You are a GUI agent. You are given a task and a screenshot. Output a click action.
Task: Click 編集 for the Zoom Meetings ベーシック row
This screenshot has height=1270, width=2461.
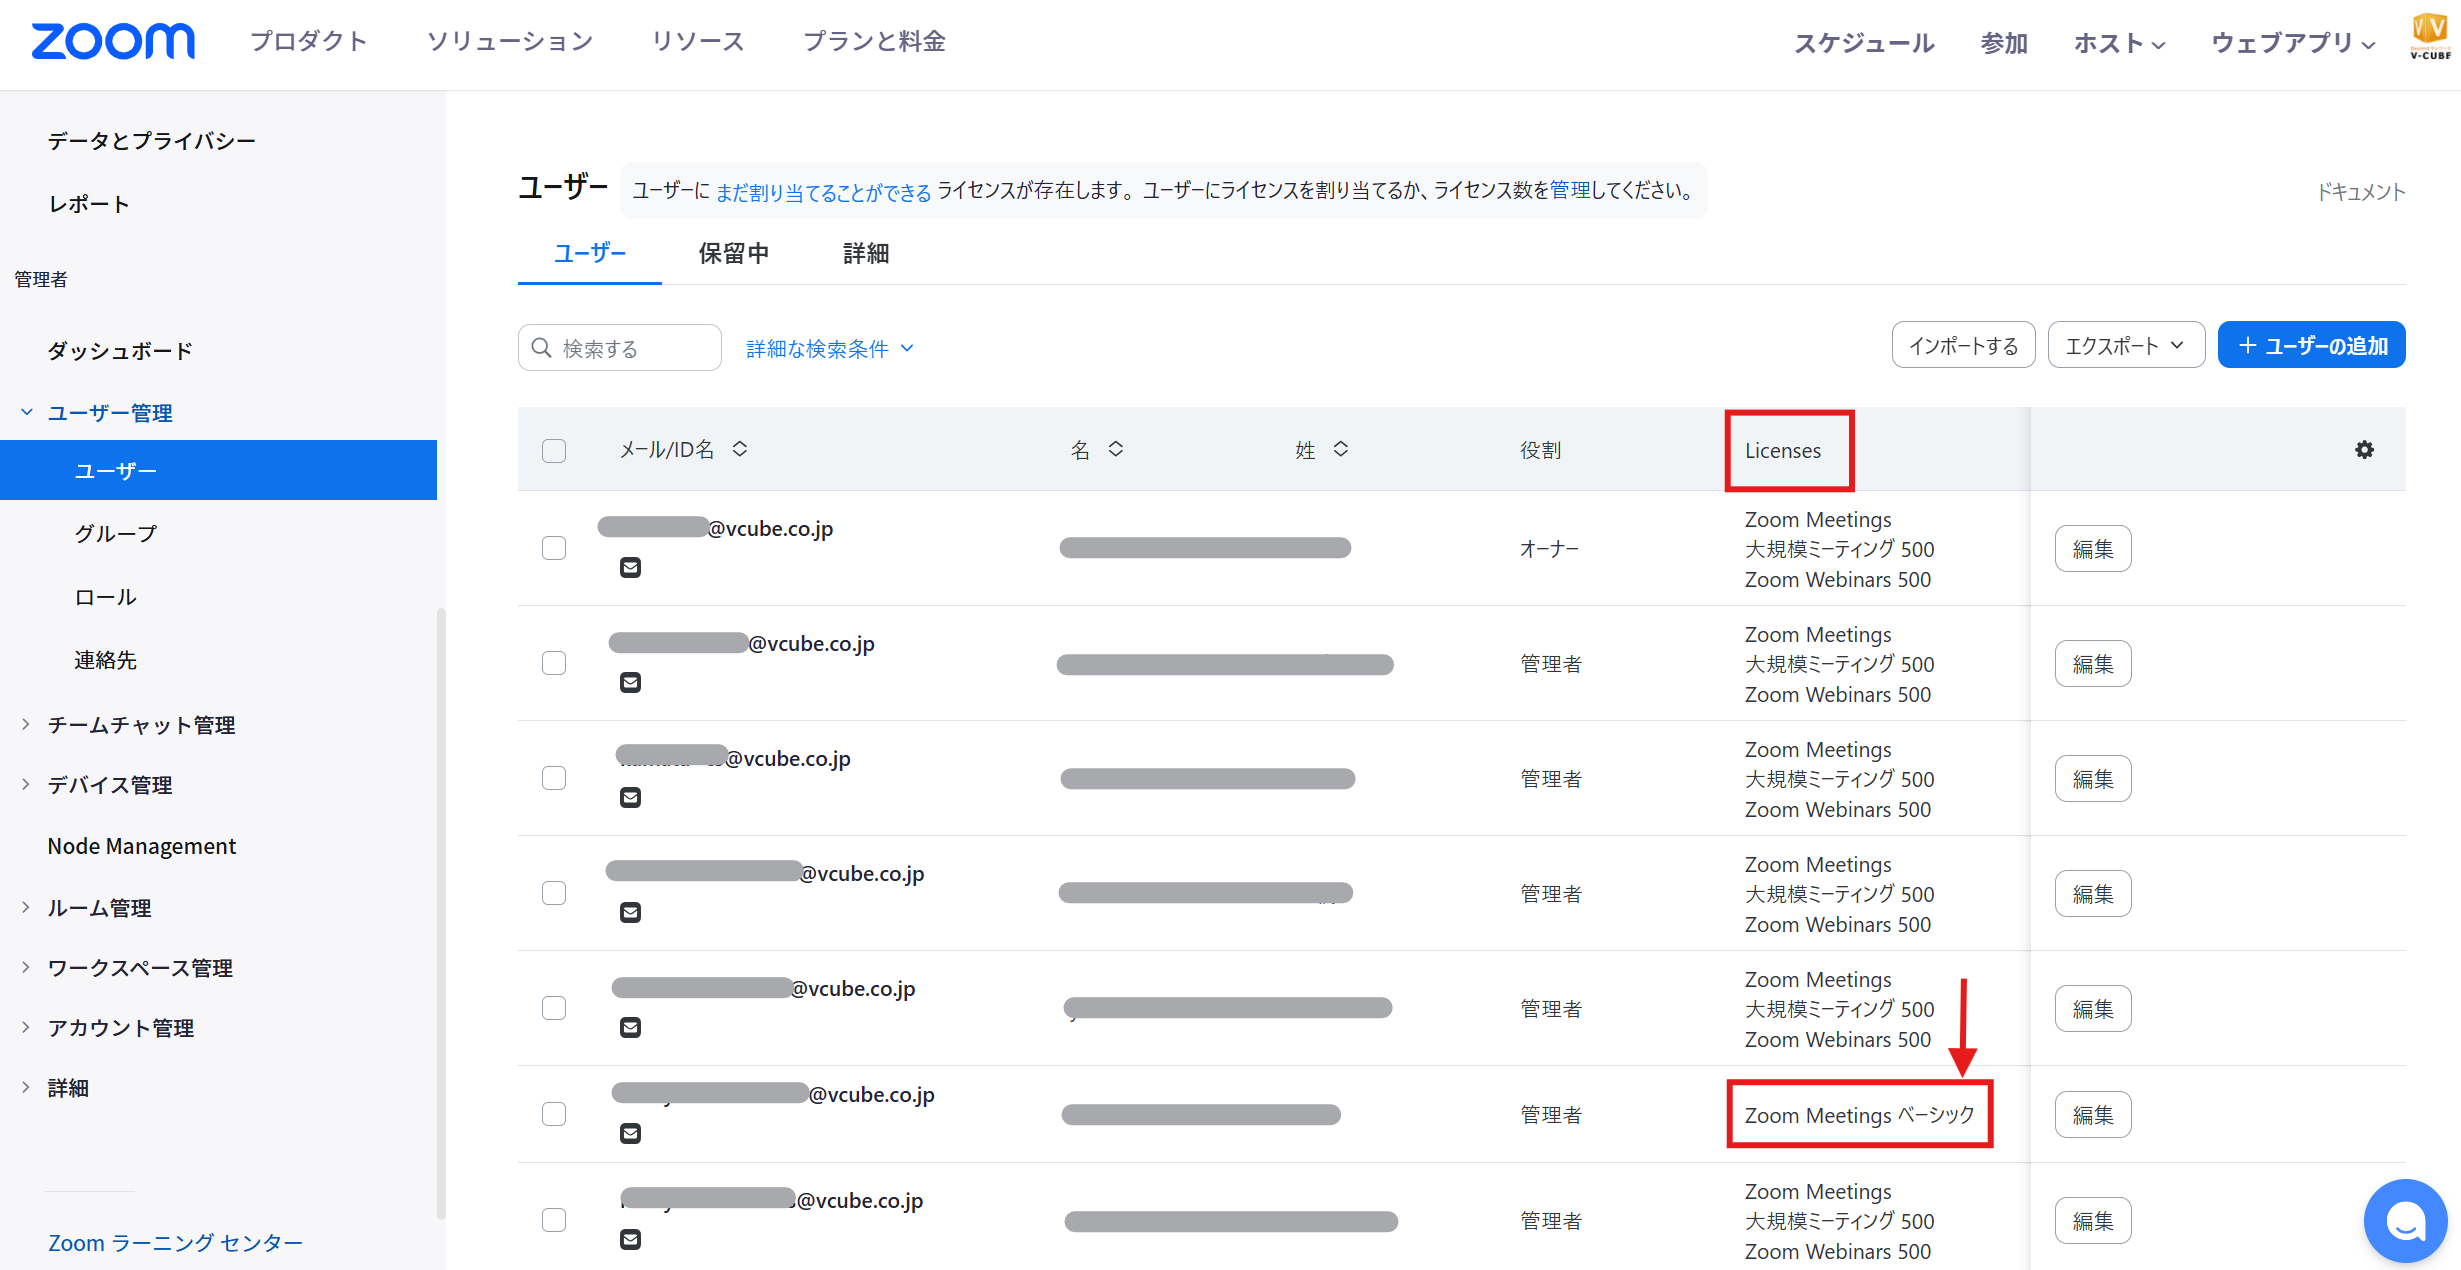2093,1115
